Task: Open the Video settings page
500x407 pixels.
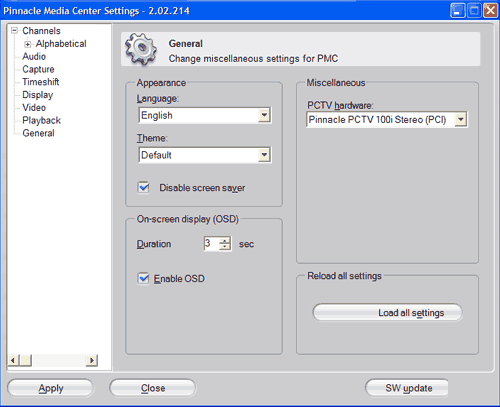Action: tap(34, 107)
